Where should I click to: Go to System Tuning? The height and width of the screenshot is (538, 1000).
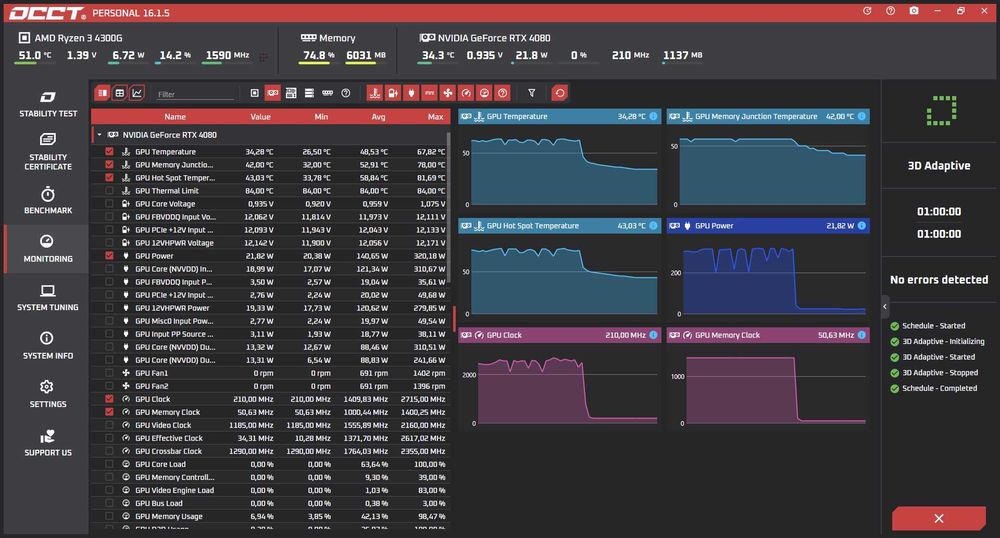pos(48,298)
